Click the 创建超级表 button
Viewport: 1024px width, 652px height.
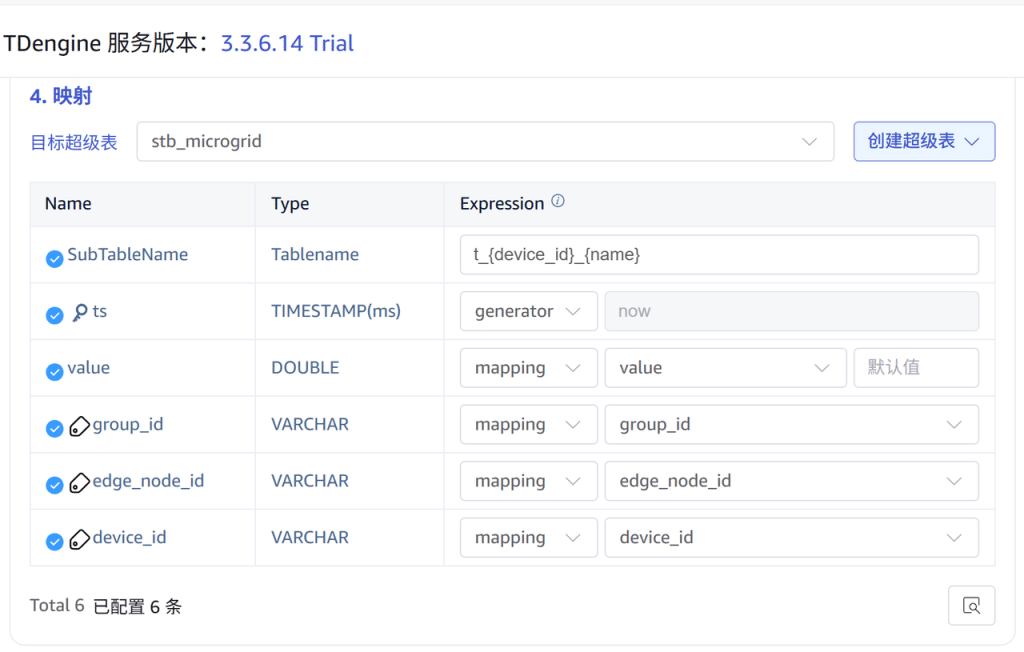[x=913, y=141]
